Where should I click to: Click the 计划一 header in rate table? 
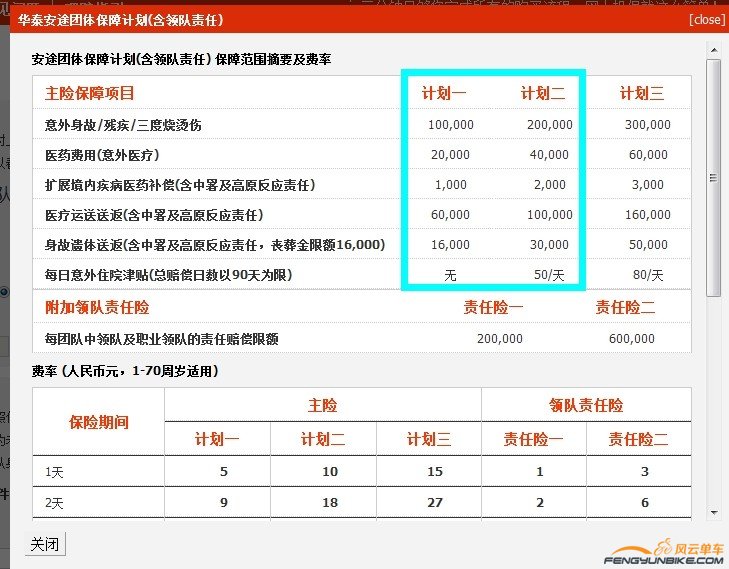point(217,439)
